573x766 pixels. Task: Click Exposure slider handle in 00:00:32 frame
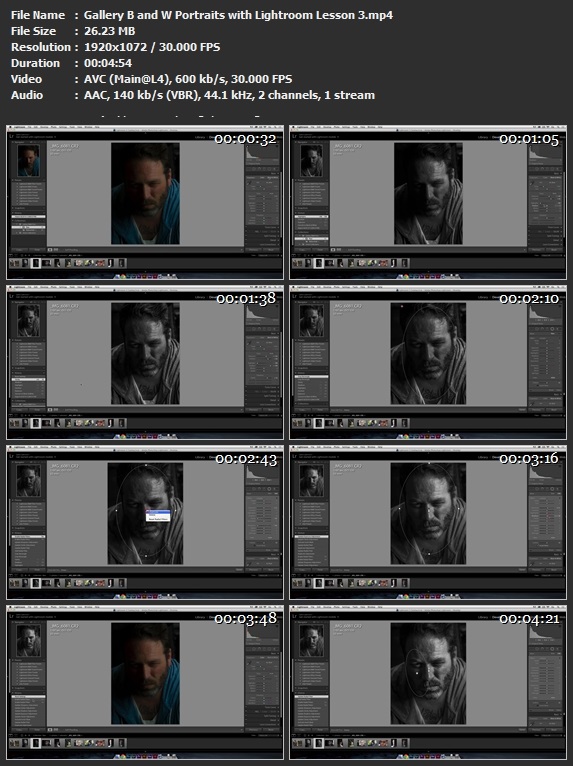click(x=264, y=196)
